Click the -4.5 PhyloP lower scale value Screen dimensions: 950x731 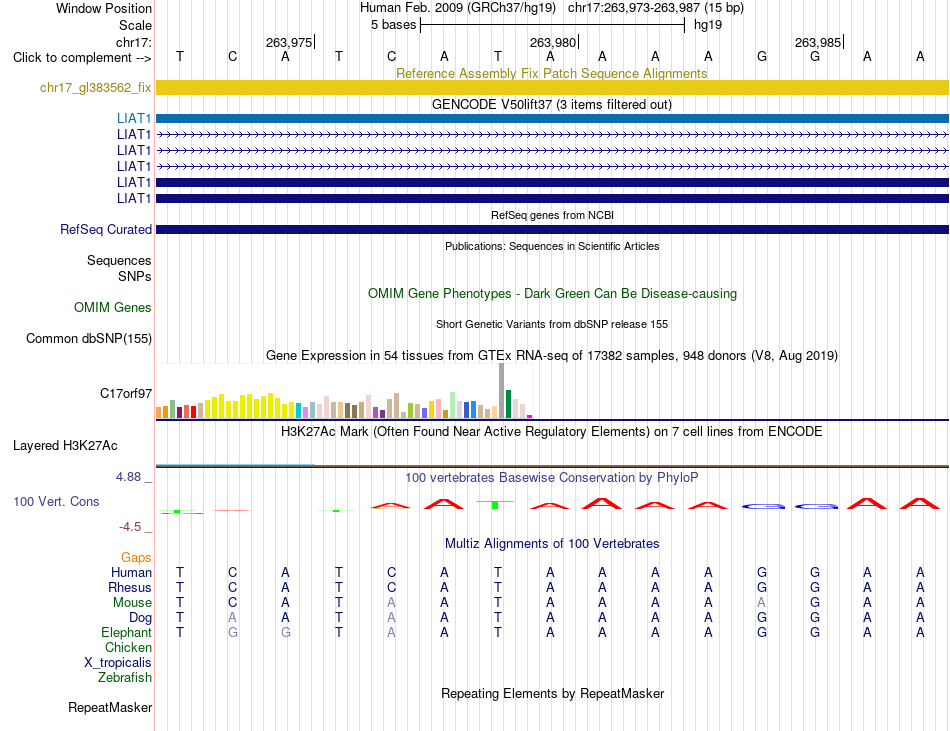tap(130, 526)
